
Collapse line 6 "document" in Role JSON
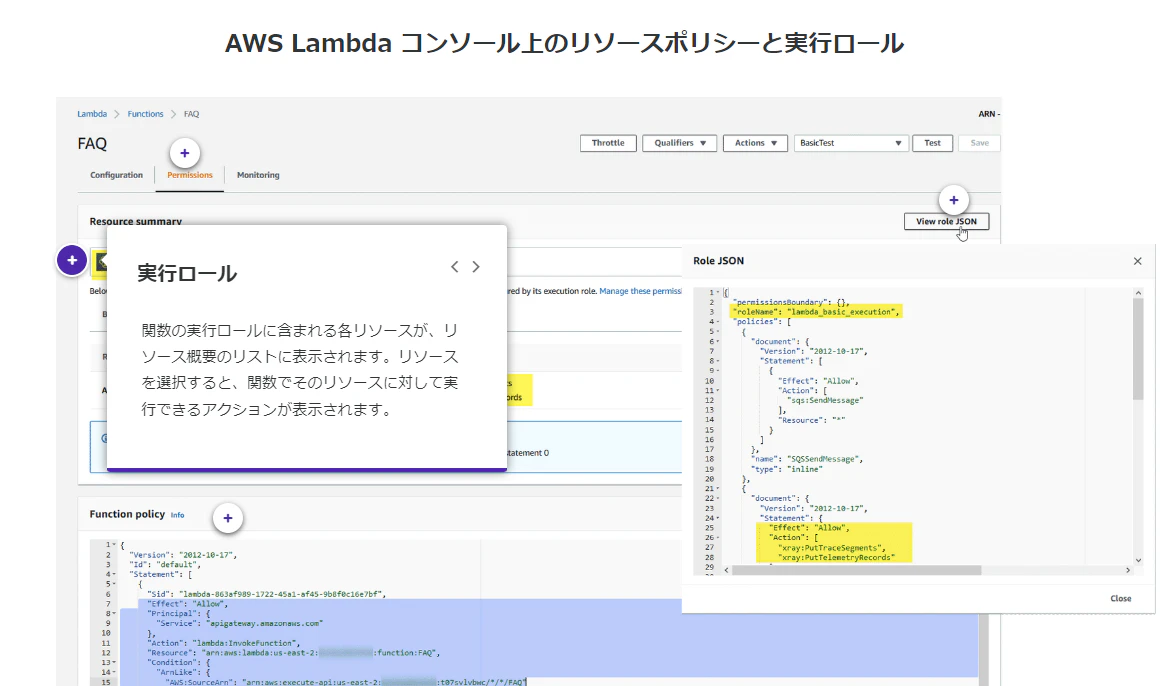coord(718,342)
